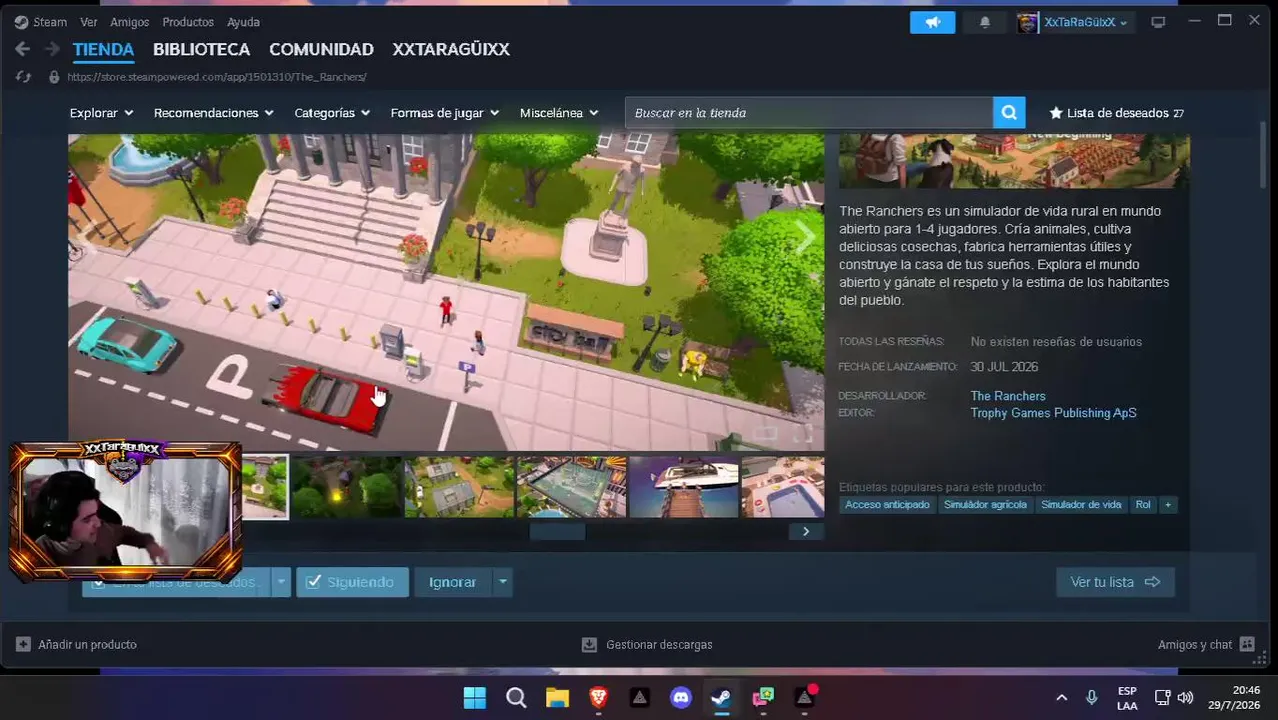Click the Acceso anticipado tag
Image resolution: width=1278 pixels, height=720 pixels.
pos(887,505)
